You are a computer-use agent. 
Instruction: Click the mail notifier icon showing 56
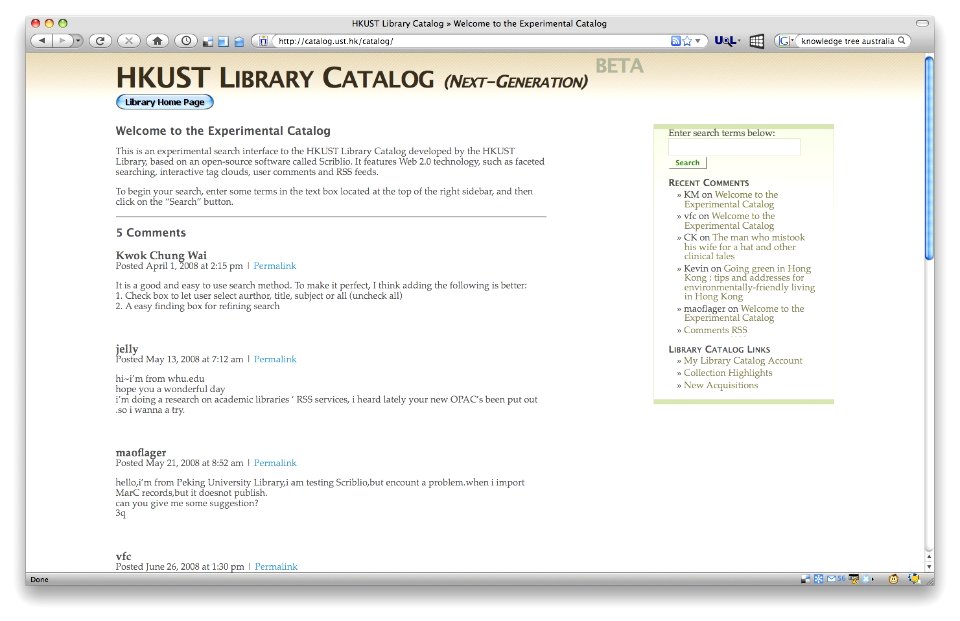(836, 579)
